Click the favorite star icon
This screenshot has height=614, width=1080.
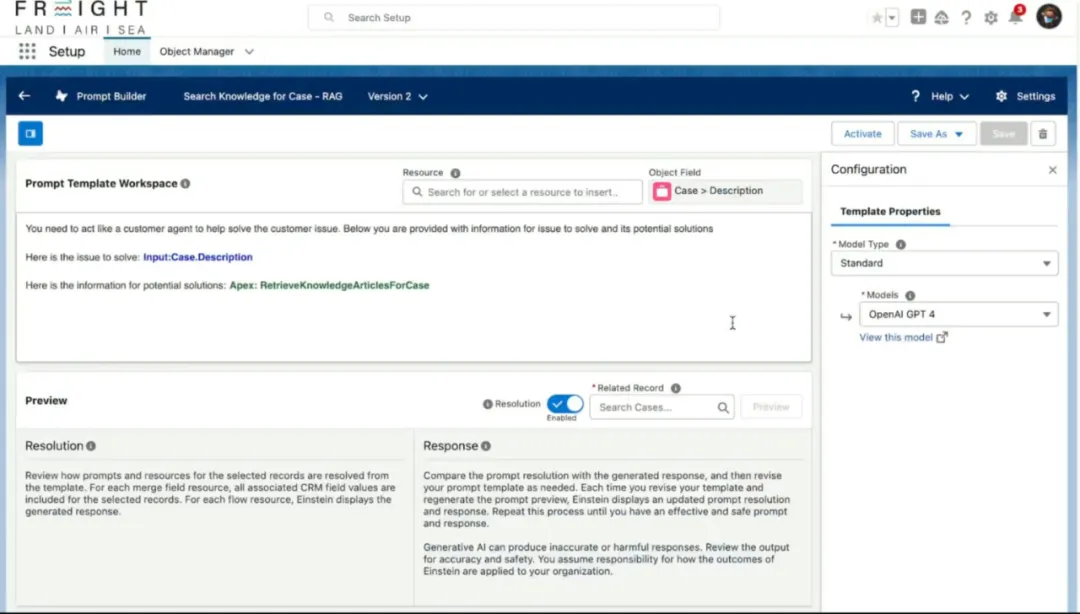875,17
